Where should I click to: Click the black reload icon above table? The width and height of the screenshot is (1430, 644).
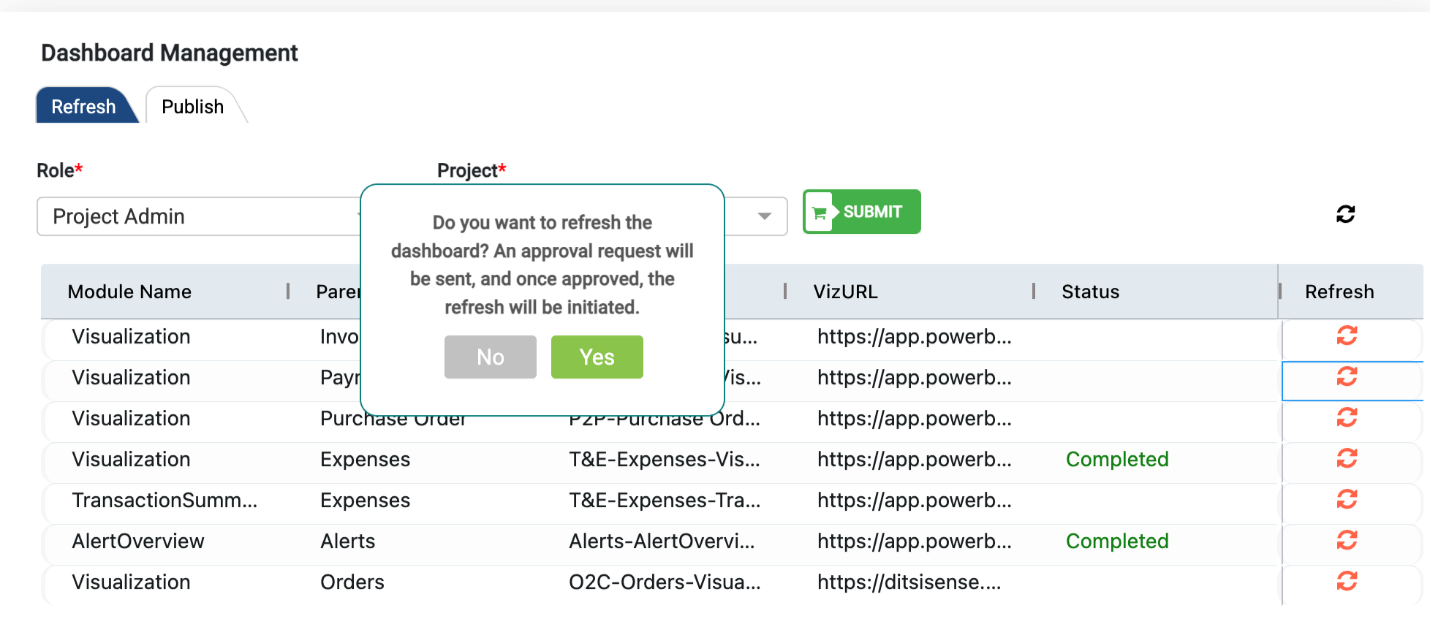tap(1346, 214)
